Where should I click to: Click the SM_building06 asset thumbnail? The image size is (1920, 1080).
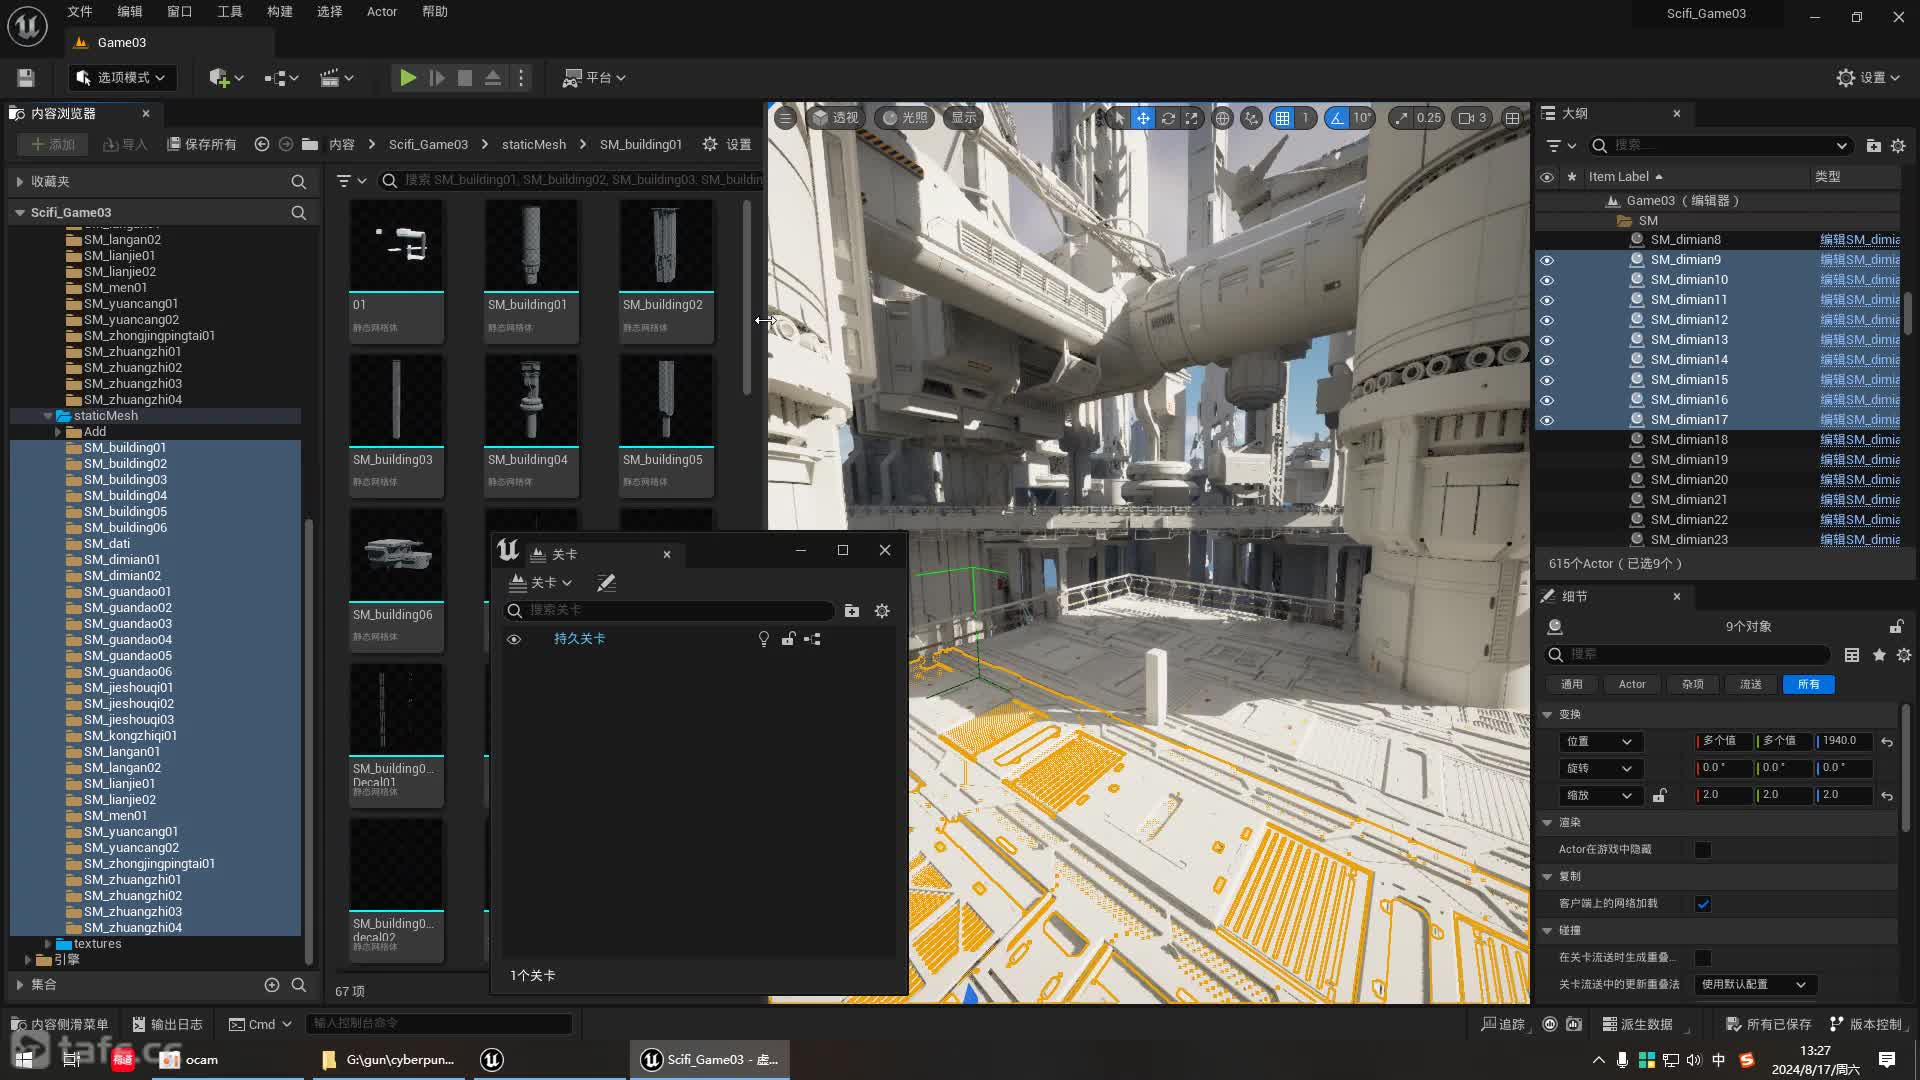point(396,554)
